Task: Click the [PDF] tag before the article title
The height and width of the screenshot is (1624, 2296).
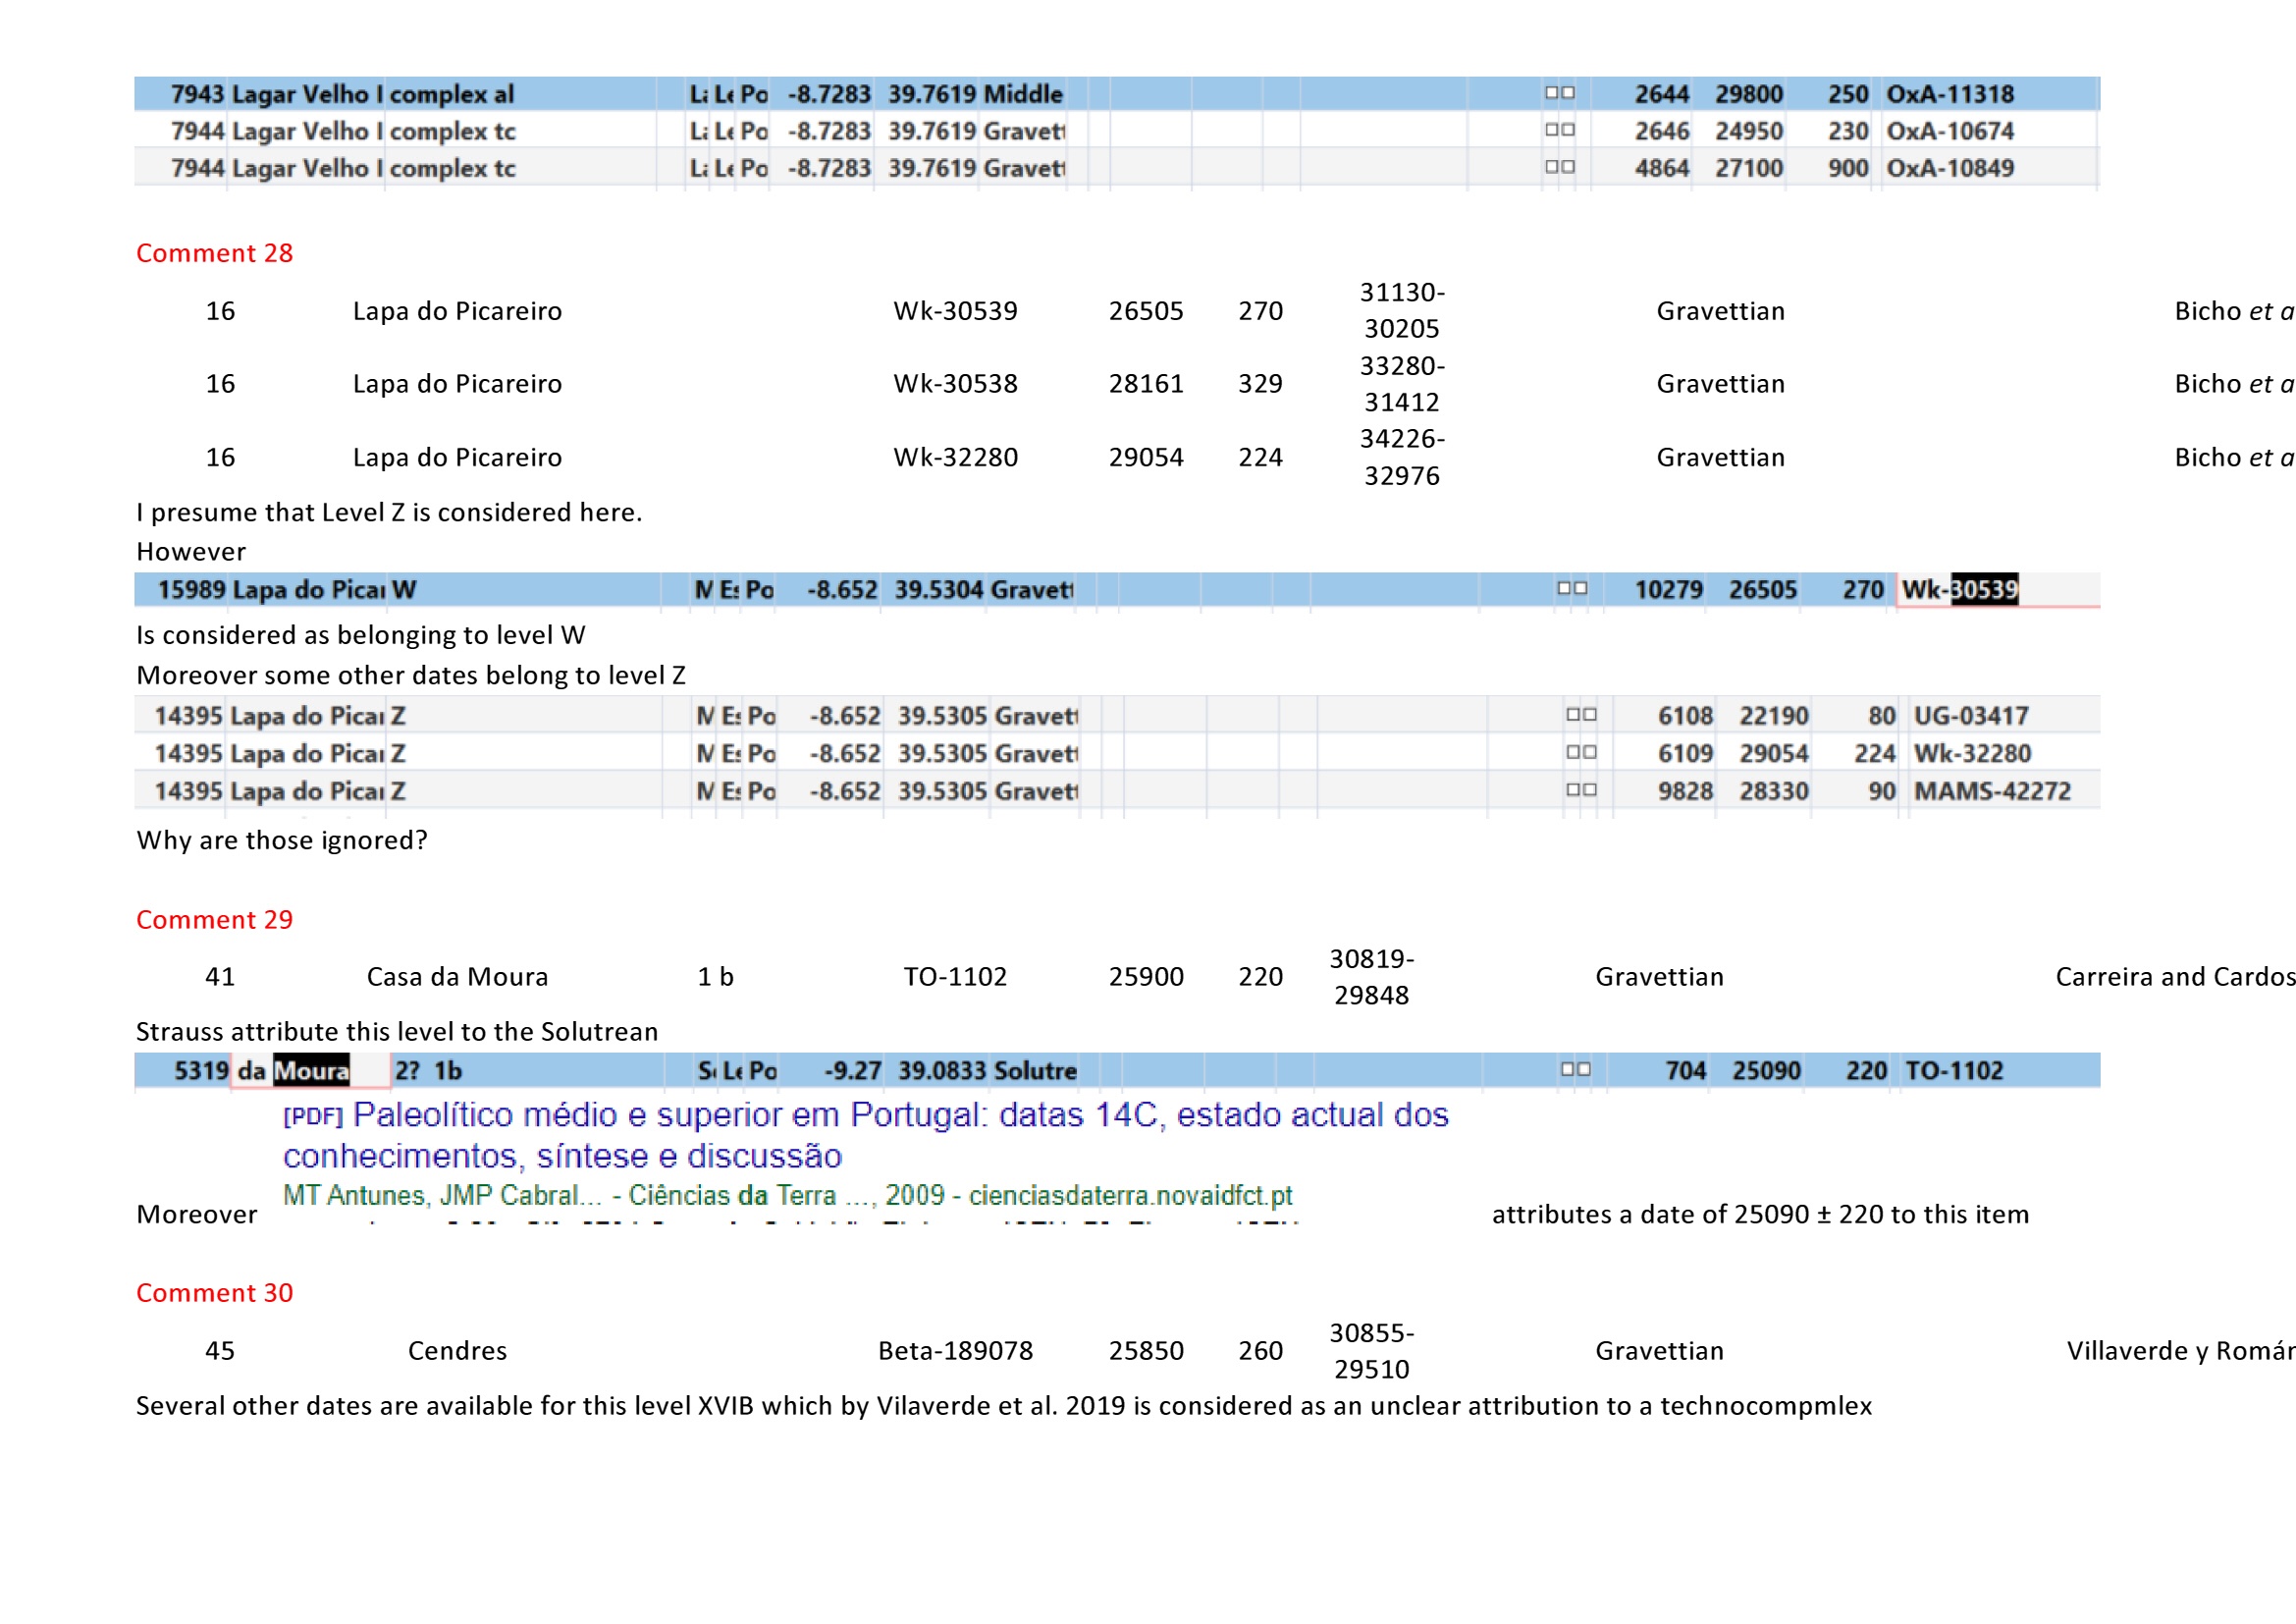Action: click(x=312, y=1116)
